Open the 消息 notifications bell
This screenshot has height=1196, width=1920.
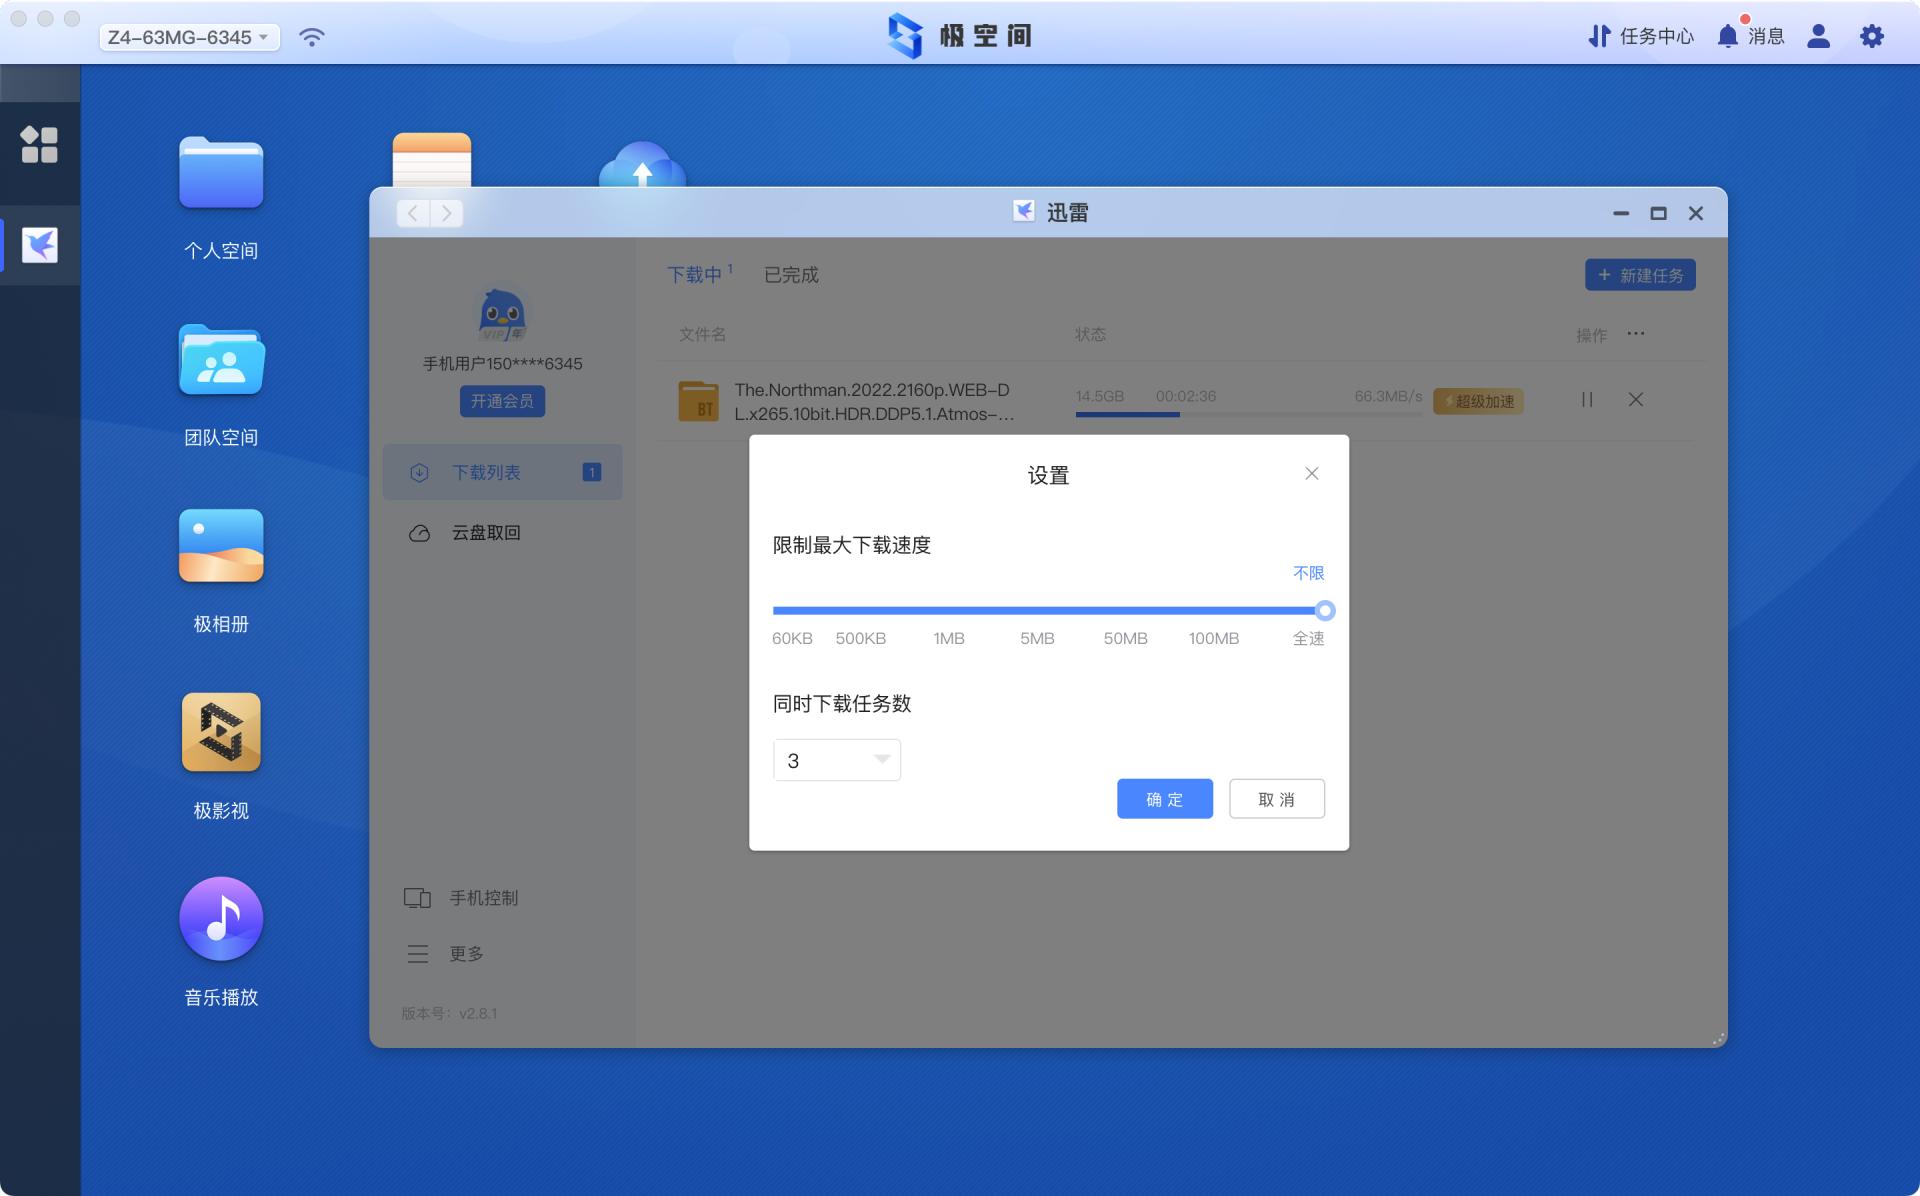tap(1752, 36)
